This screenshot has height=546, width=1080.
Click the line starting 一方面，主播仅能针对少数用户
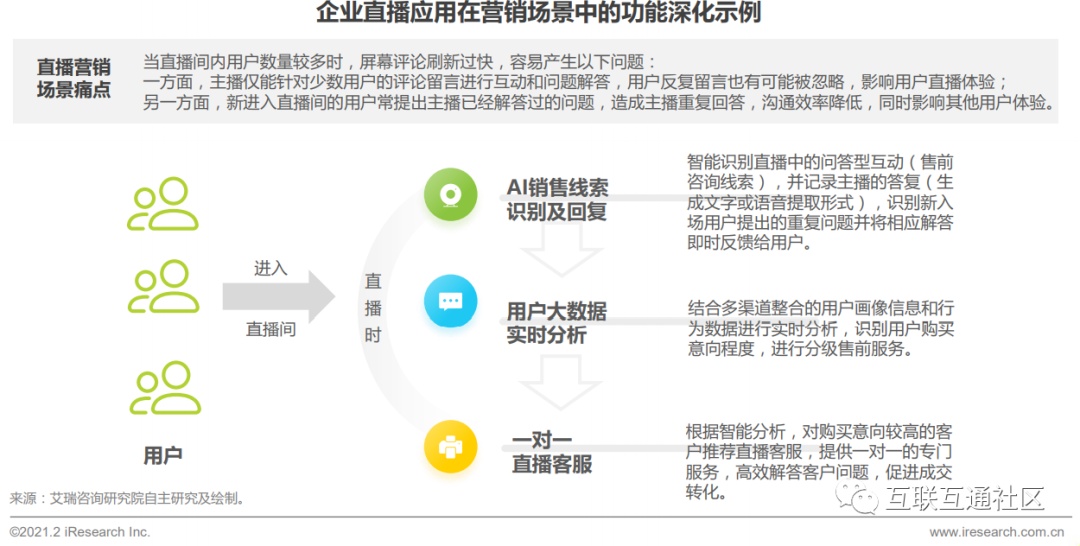coord(575,83)
